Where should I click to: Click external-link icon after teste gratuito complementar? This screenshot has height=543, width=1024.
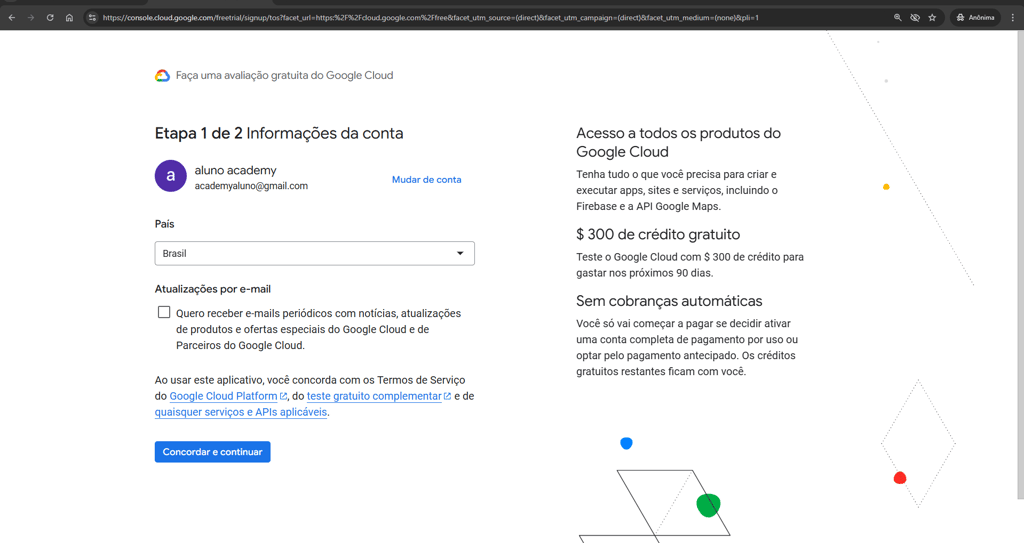coord(447,396)
